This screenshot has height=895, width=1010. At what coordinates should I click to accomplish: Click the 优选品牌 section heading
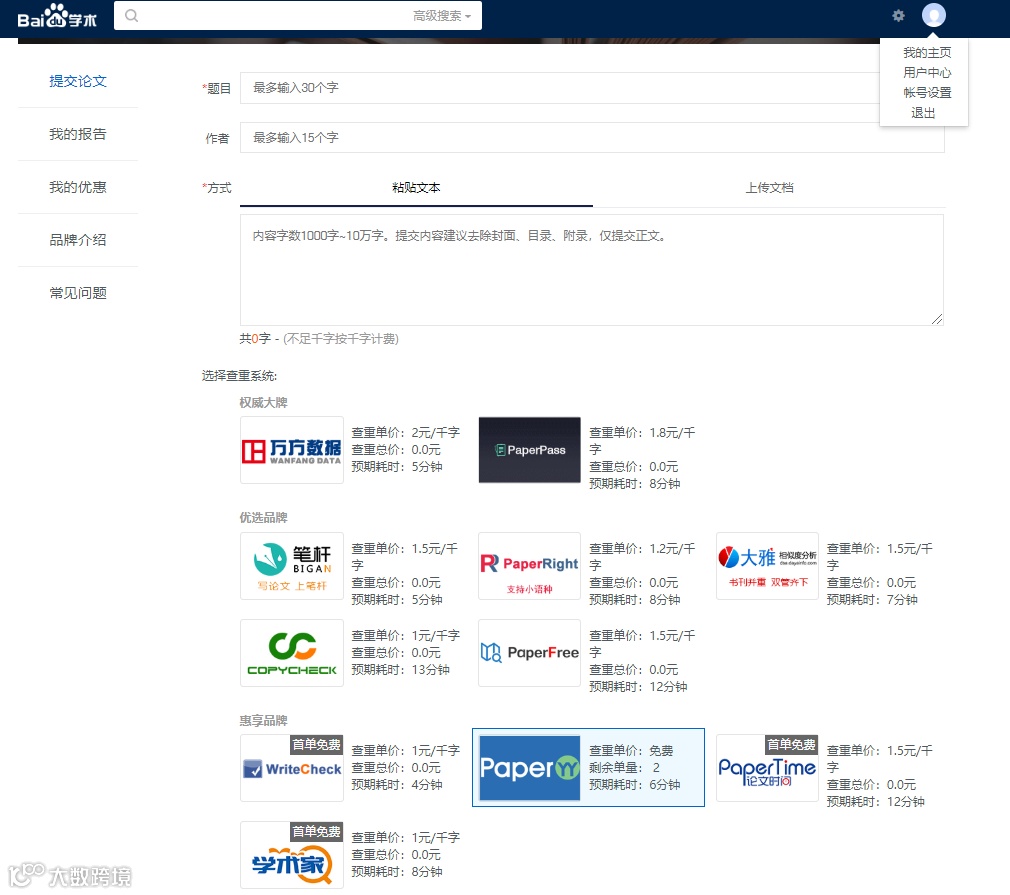pos(263,517)
